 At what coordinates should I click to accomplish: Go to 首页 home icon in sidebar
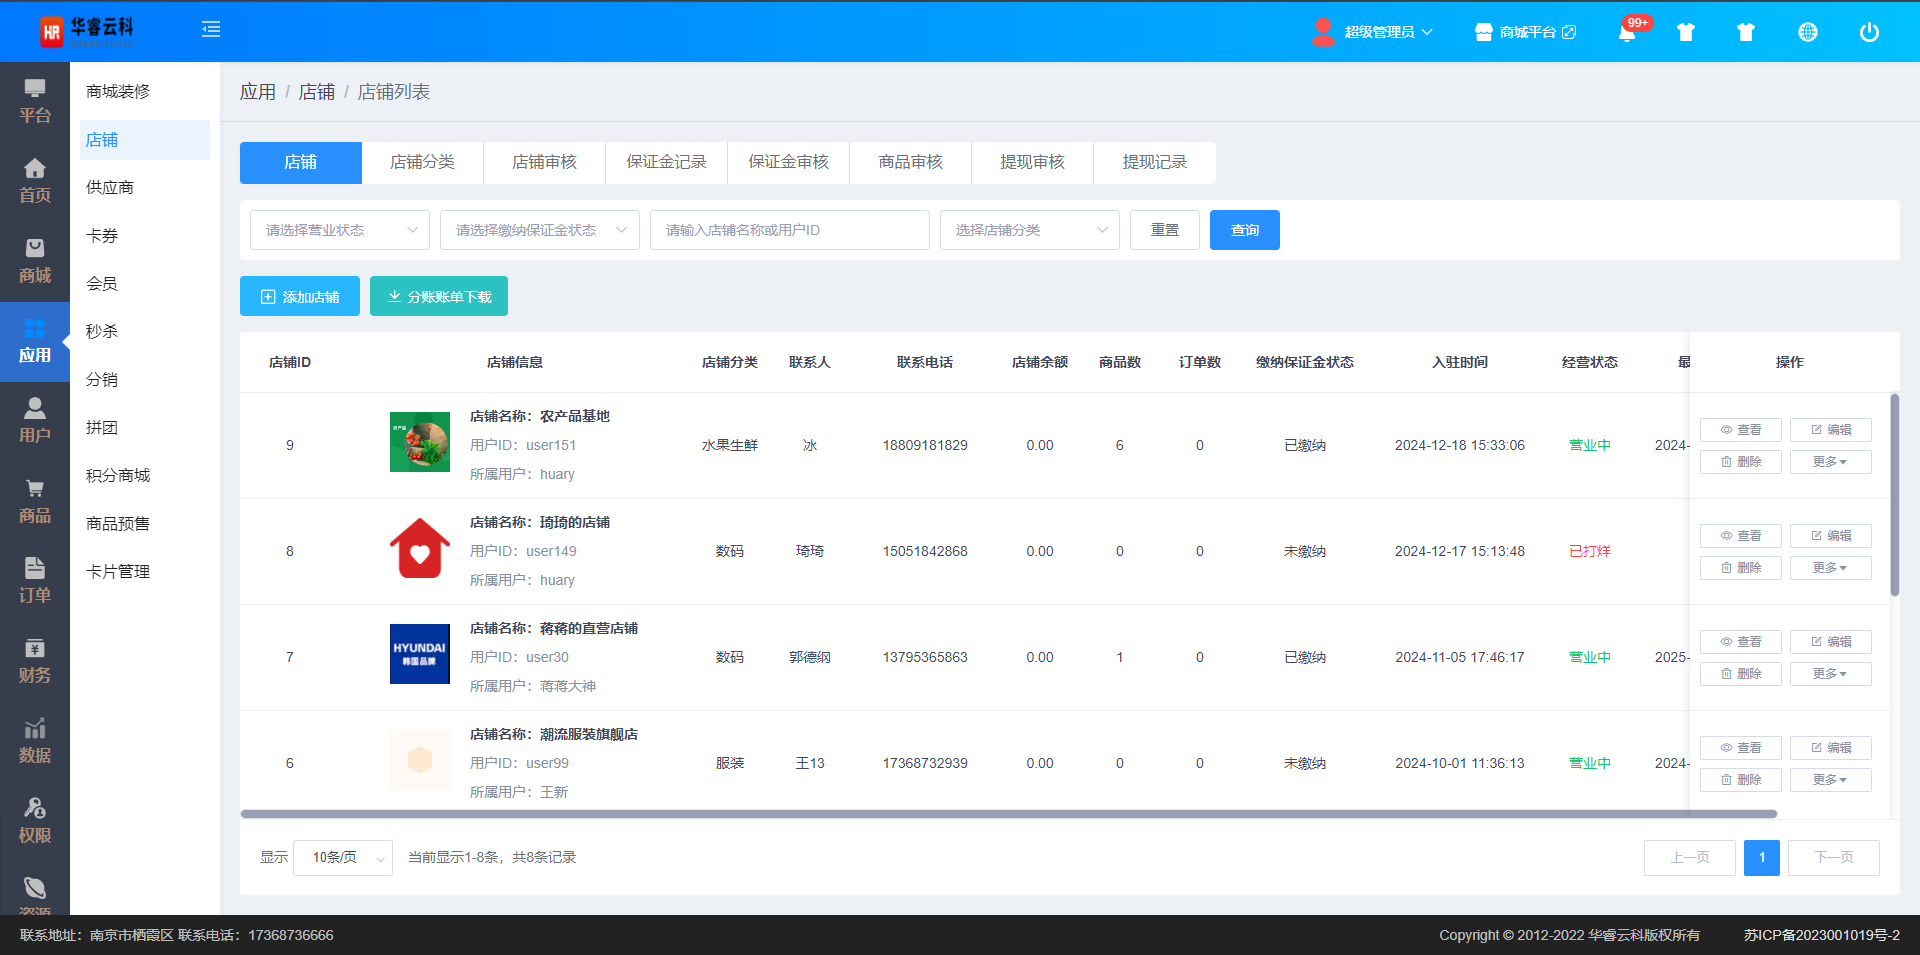pos(35,181)
